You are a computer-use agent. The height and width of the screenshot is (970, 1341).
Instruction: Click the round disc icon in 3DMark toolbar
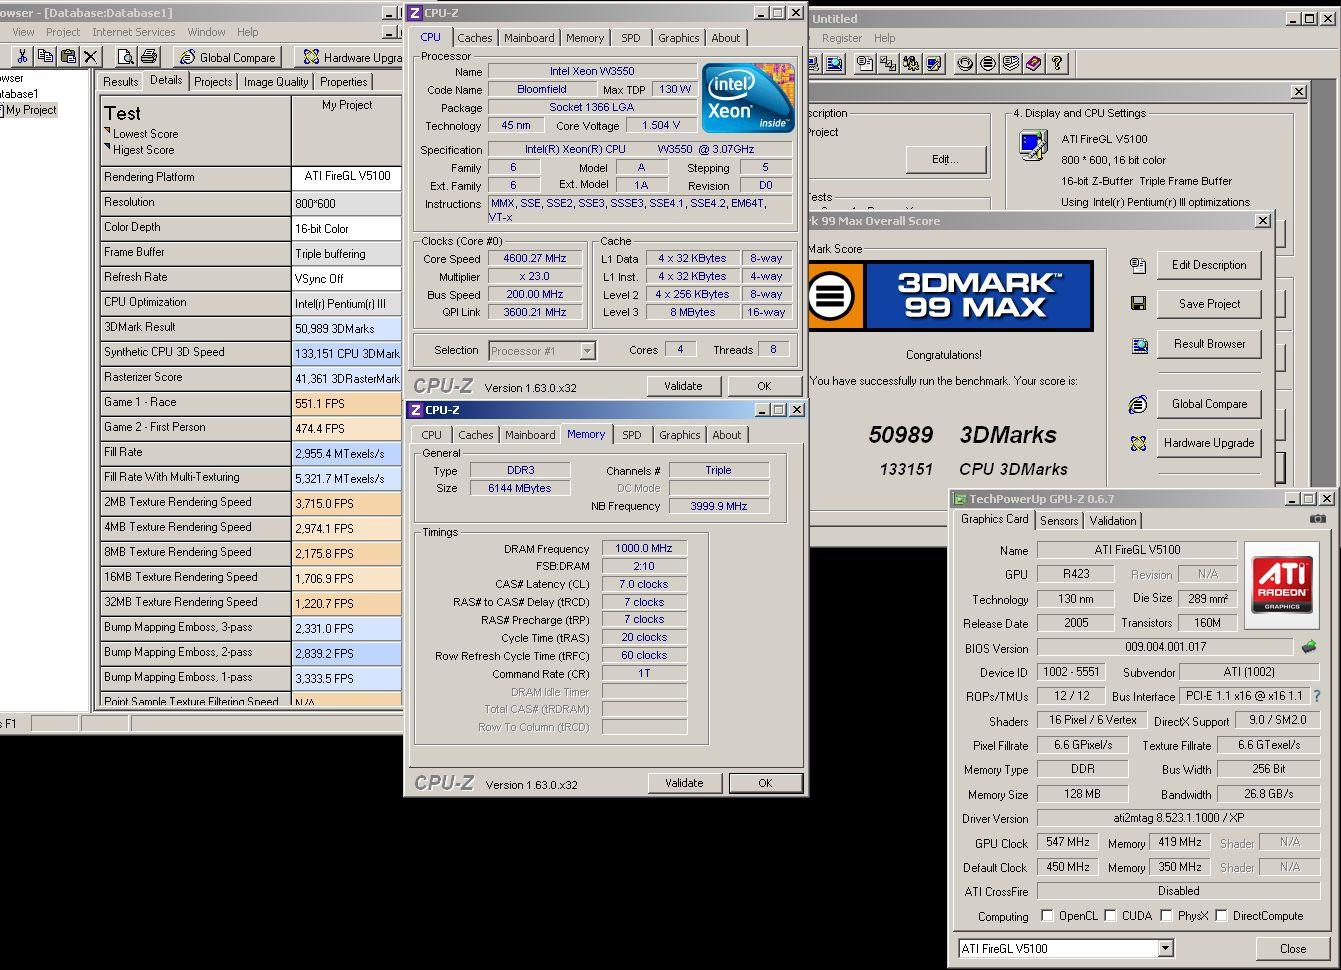965,63
